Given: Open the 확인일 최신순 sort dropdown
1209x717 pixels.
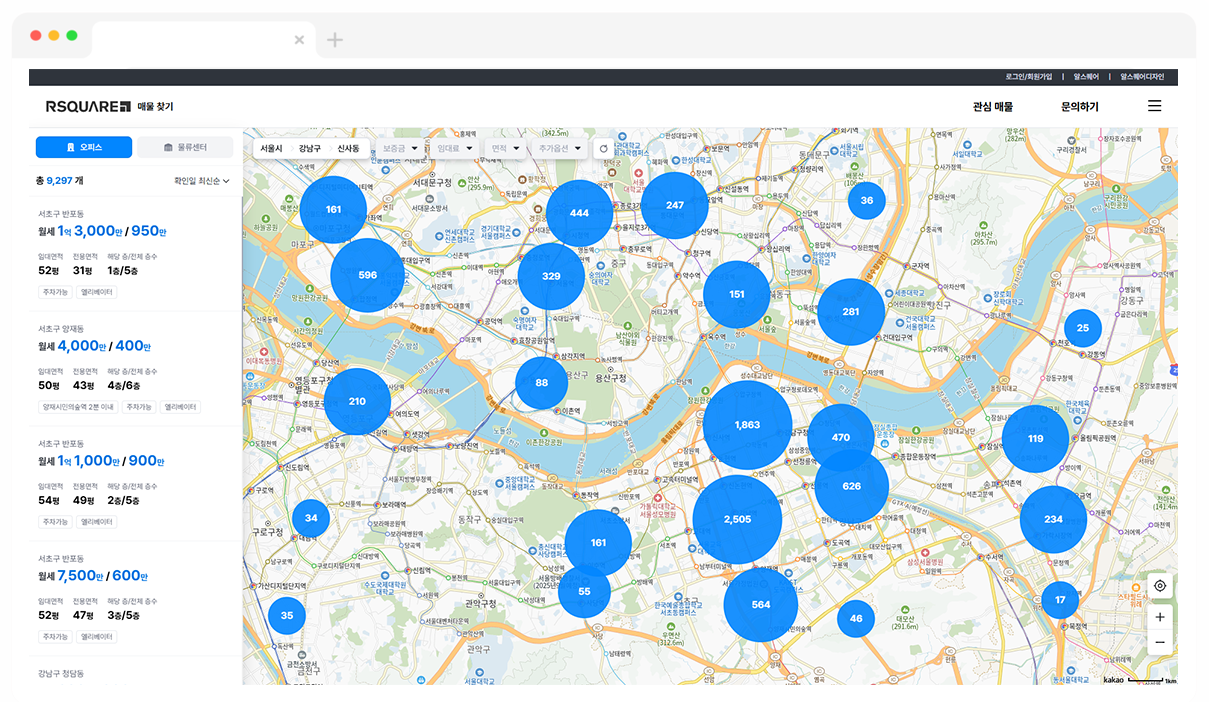Looking at the screenshot, I should pos(202,181).
